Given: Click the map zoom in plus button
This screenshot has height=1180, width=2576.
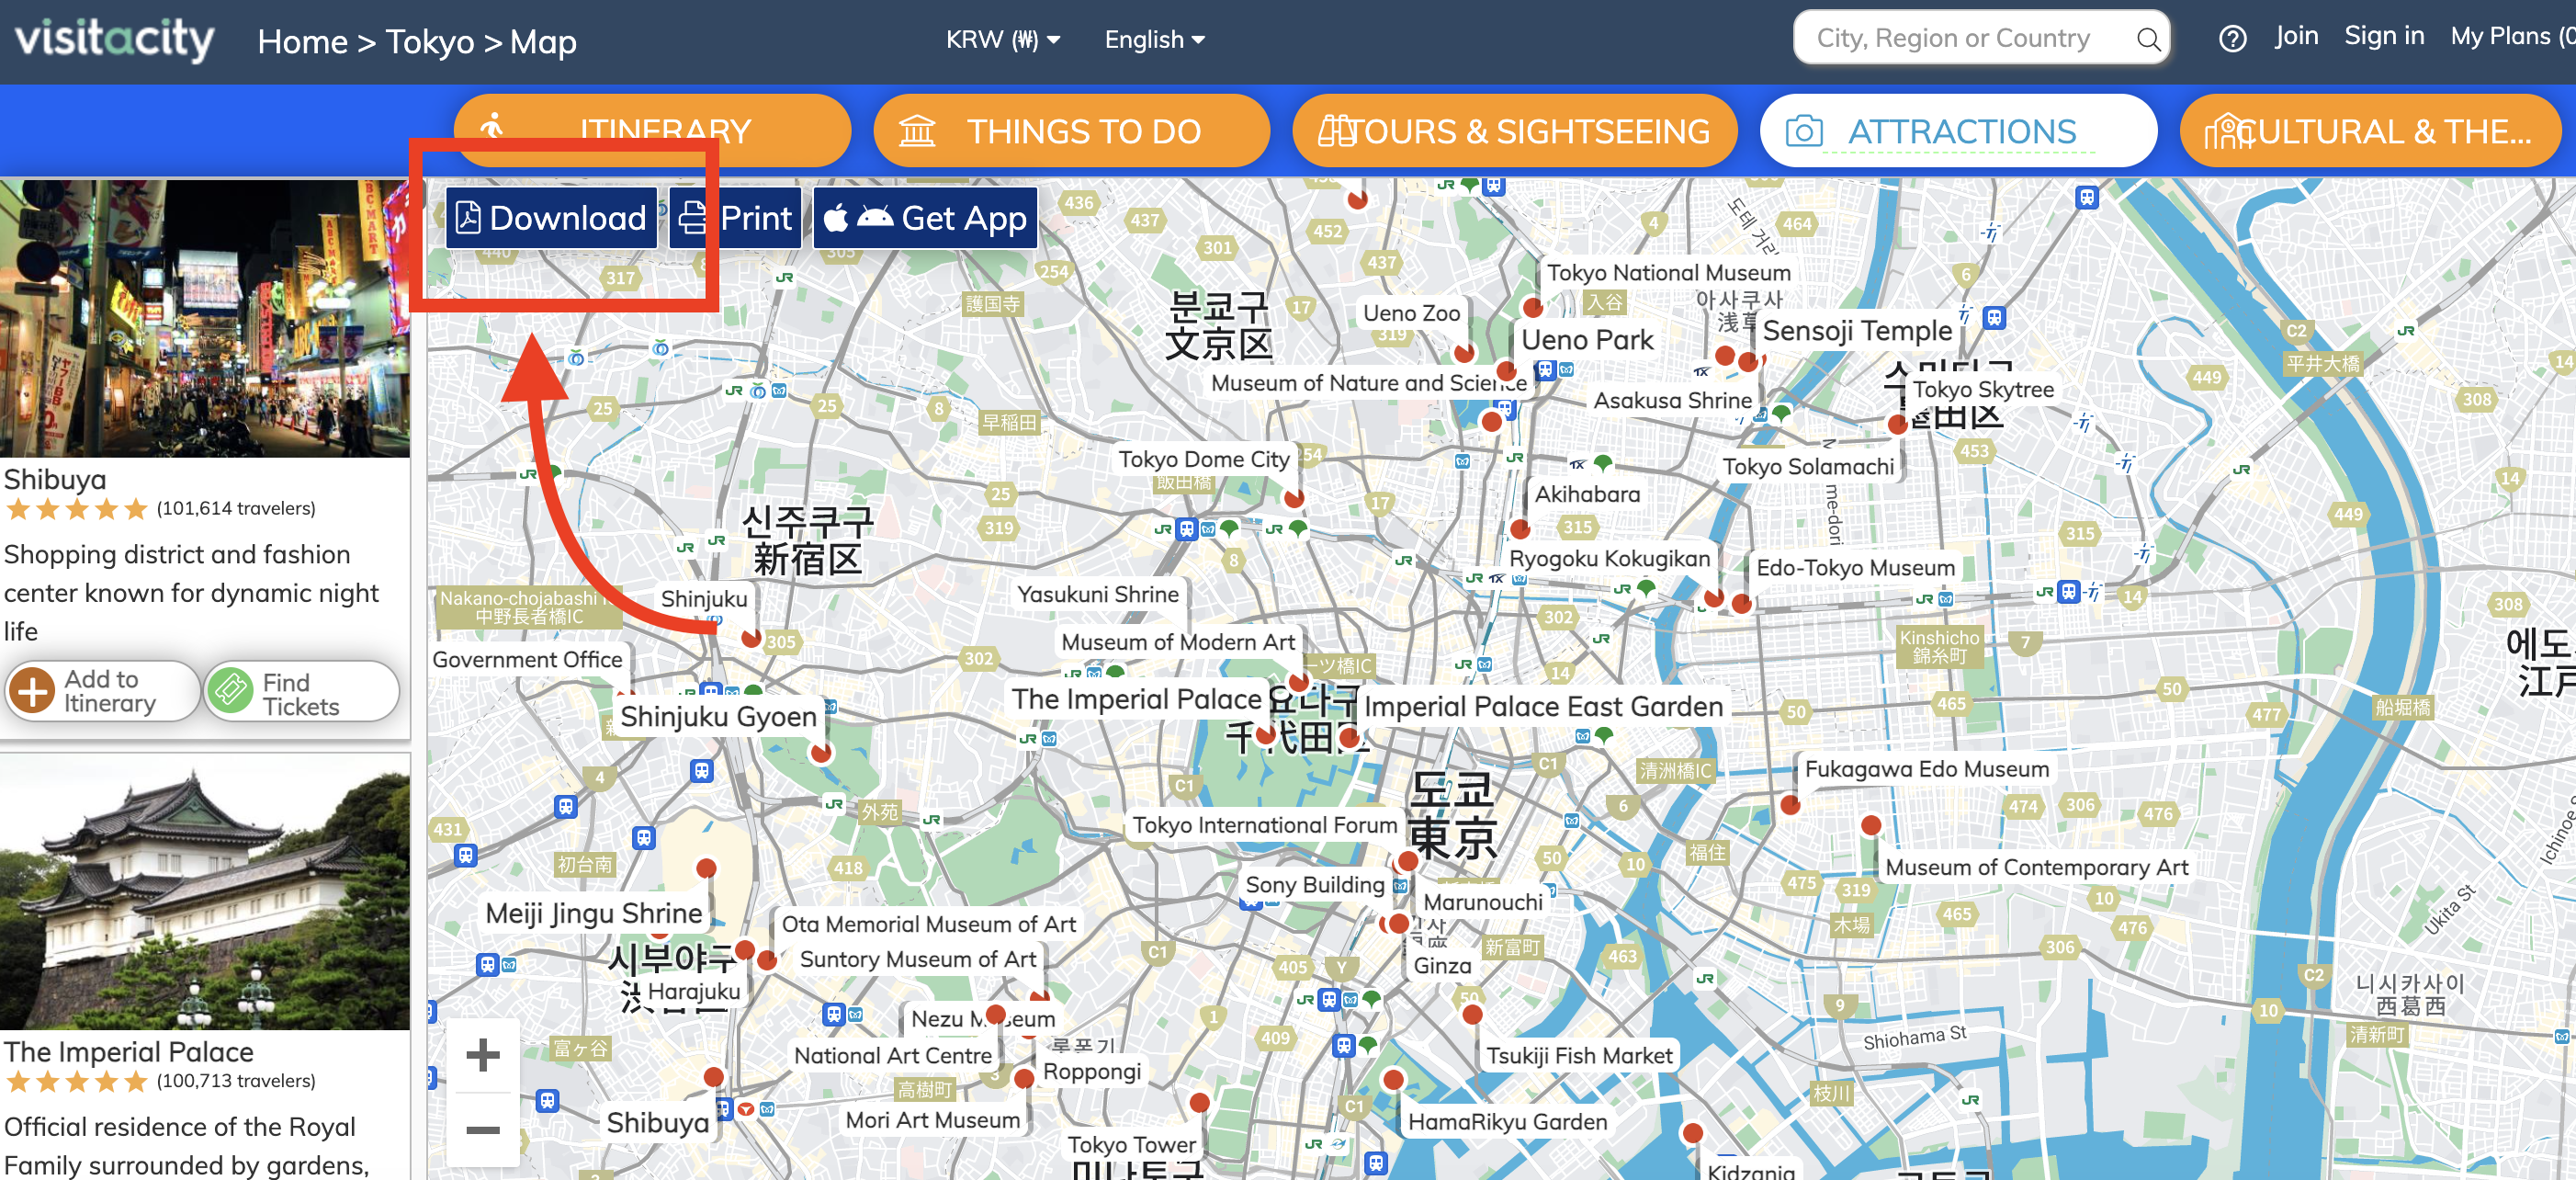Looking at the screenshot, I should tap(483, 1054).
